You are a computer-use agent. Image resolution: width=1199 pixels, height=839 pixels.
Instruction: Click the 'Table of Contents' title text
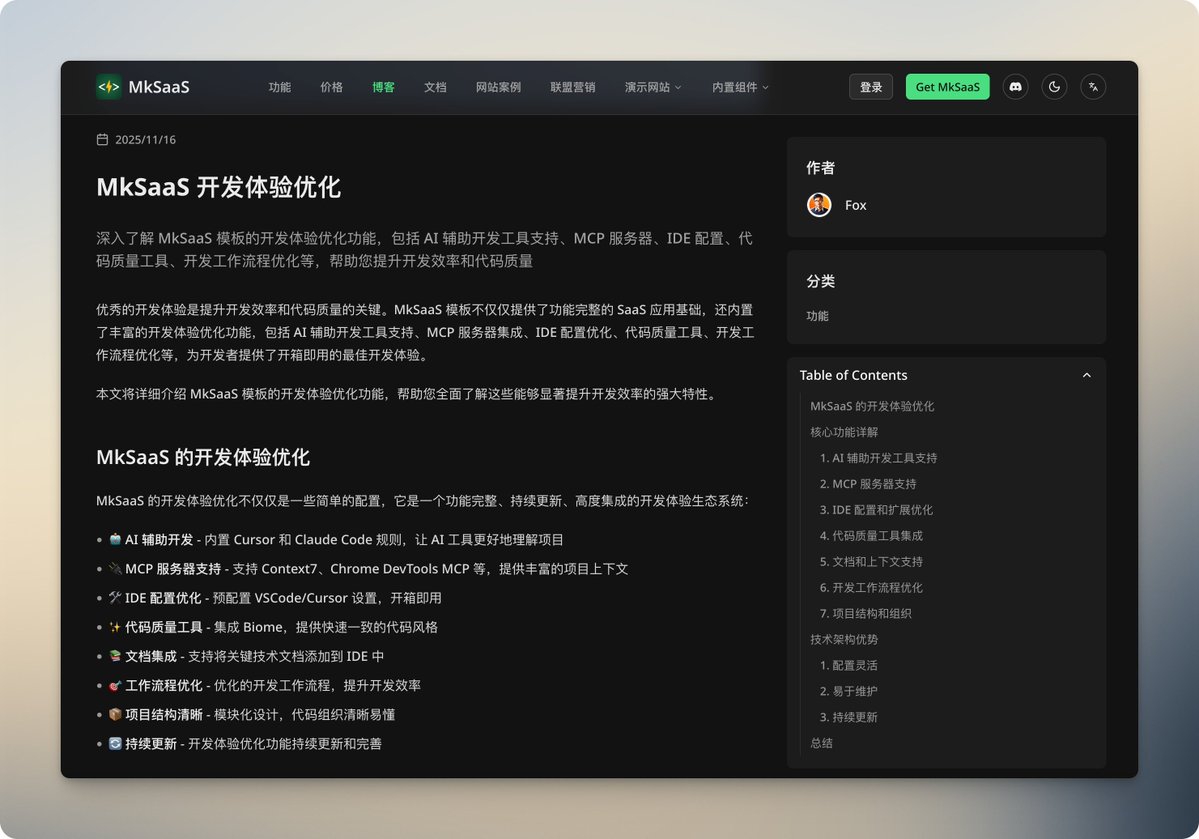click(853, 375)
